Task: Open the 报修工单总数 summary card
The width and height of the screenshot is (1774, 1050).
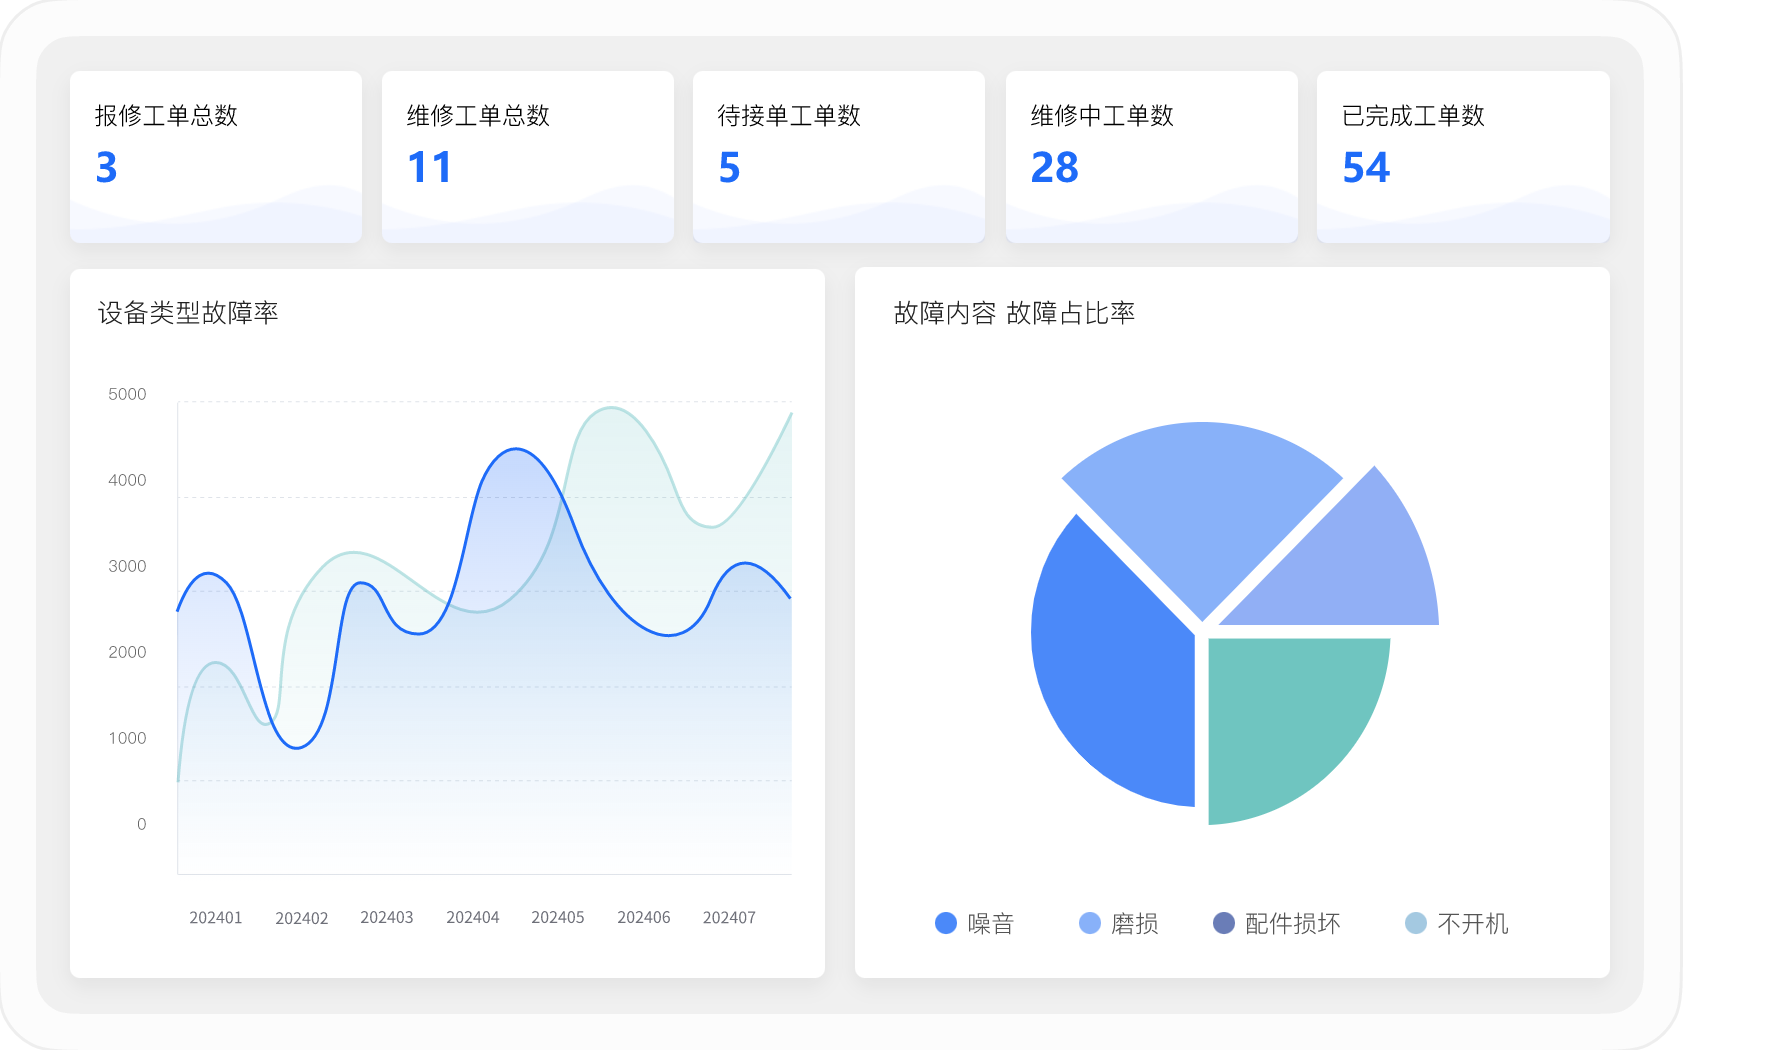Action: (215, 156)
